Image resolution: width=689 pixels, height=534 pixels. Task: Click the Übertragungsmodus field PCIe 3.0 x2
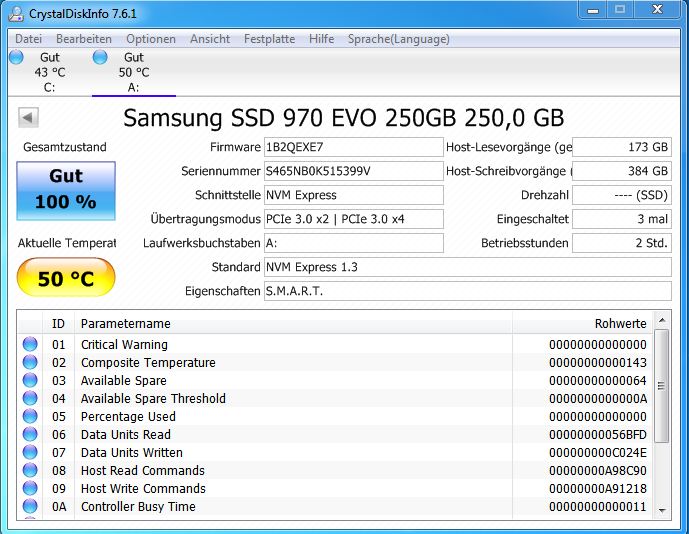354,219
